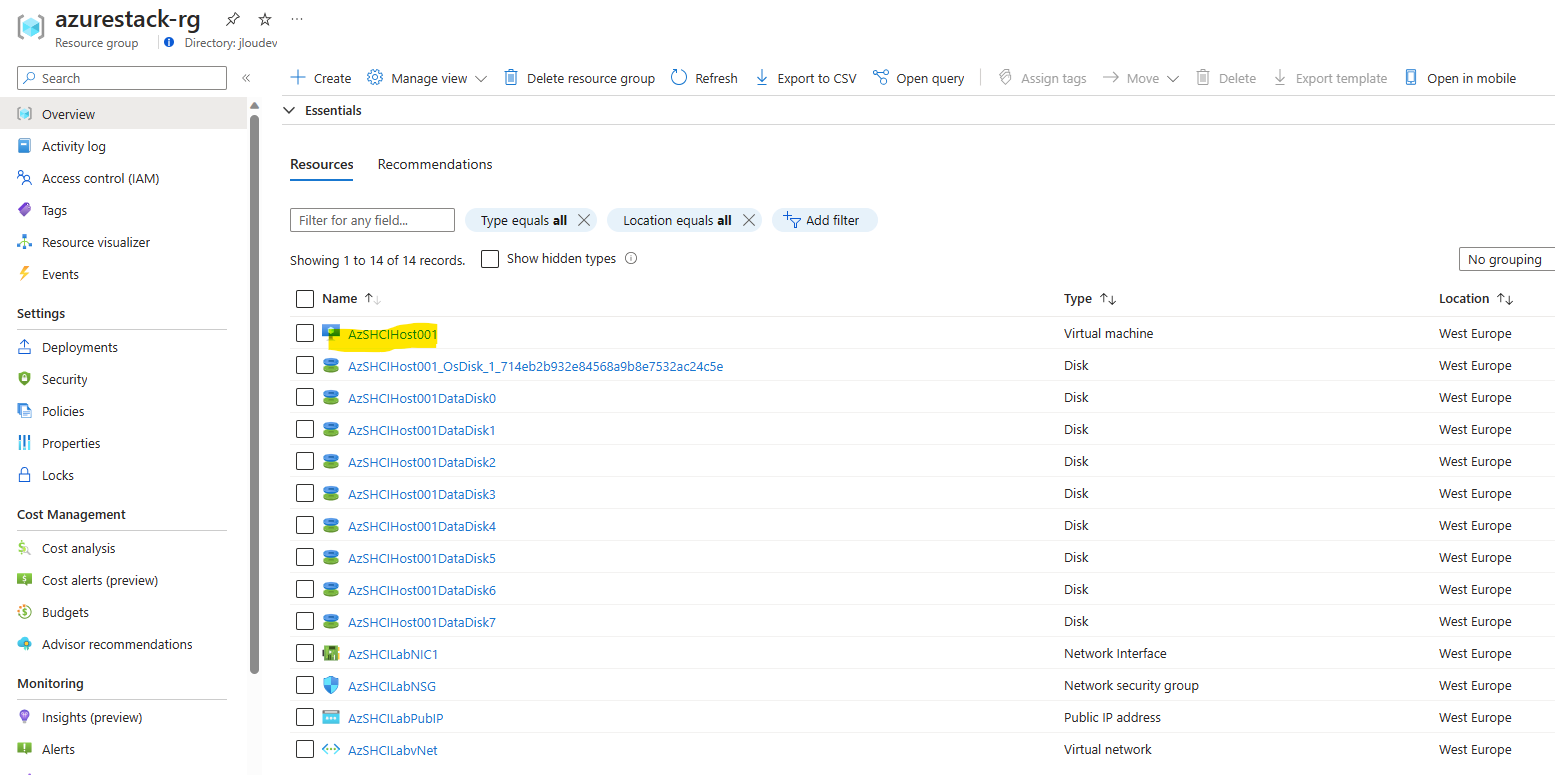Click Open in mobile

pos(1460,78)
